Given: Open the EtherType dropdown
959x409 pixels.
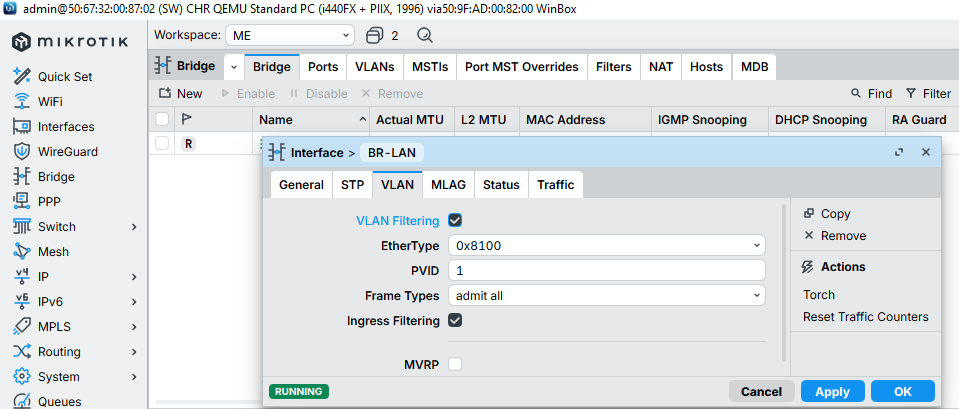Looking at the screenshot, I should click(x=606, y=246).
